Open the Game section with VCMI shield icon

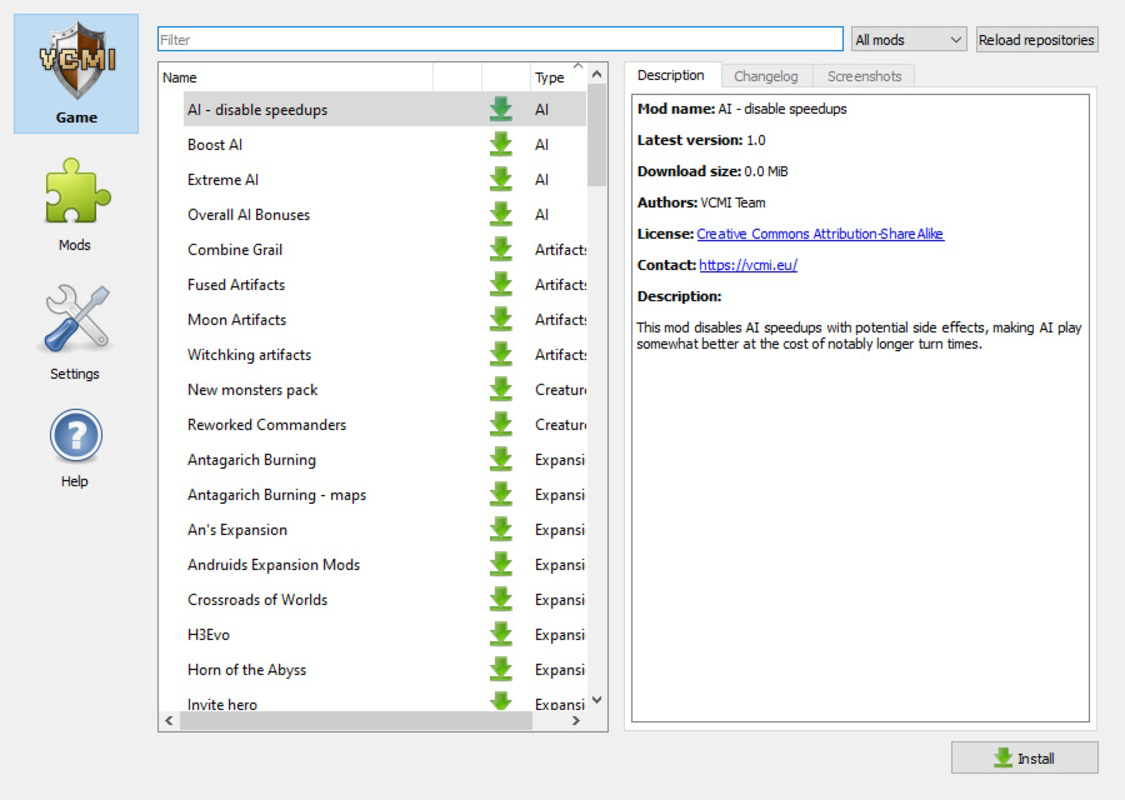pos(76,73)
